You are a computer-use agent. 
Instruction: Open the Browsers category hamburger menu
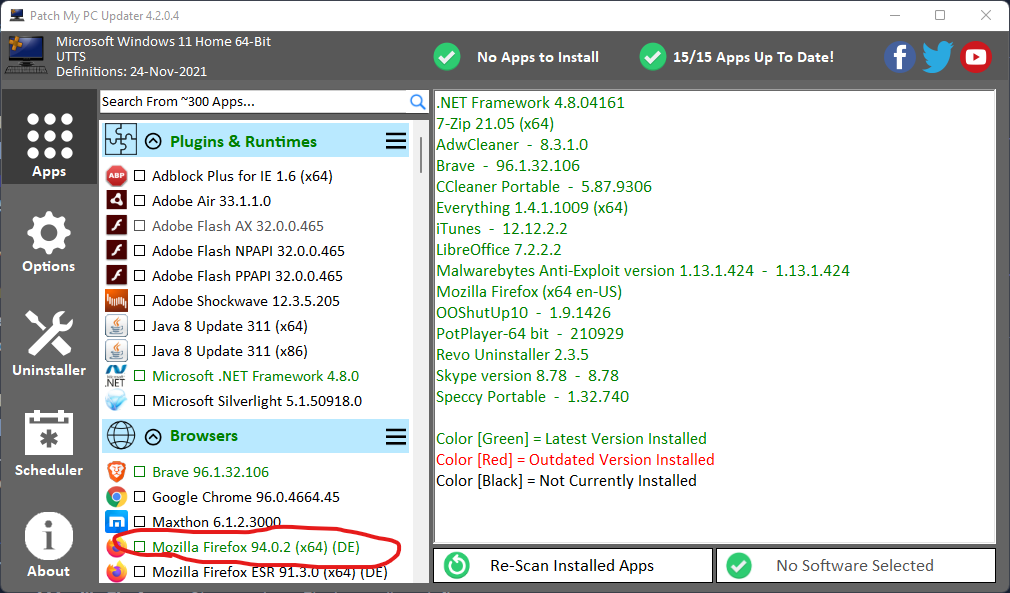395,437
